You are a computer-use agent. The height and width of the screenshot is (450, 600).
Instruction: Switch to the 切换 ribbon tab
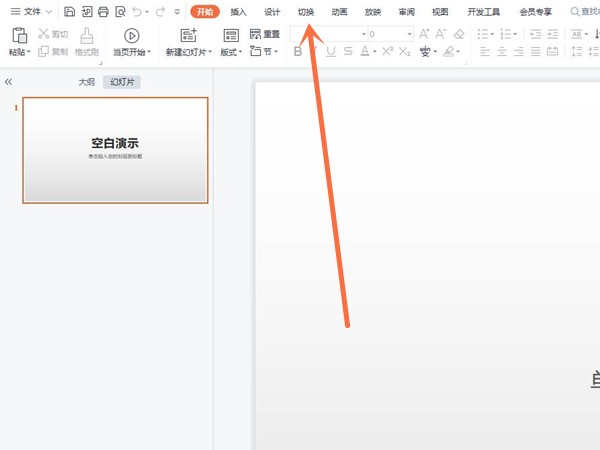pyautogui.click(x=306, y=12)
